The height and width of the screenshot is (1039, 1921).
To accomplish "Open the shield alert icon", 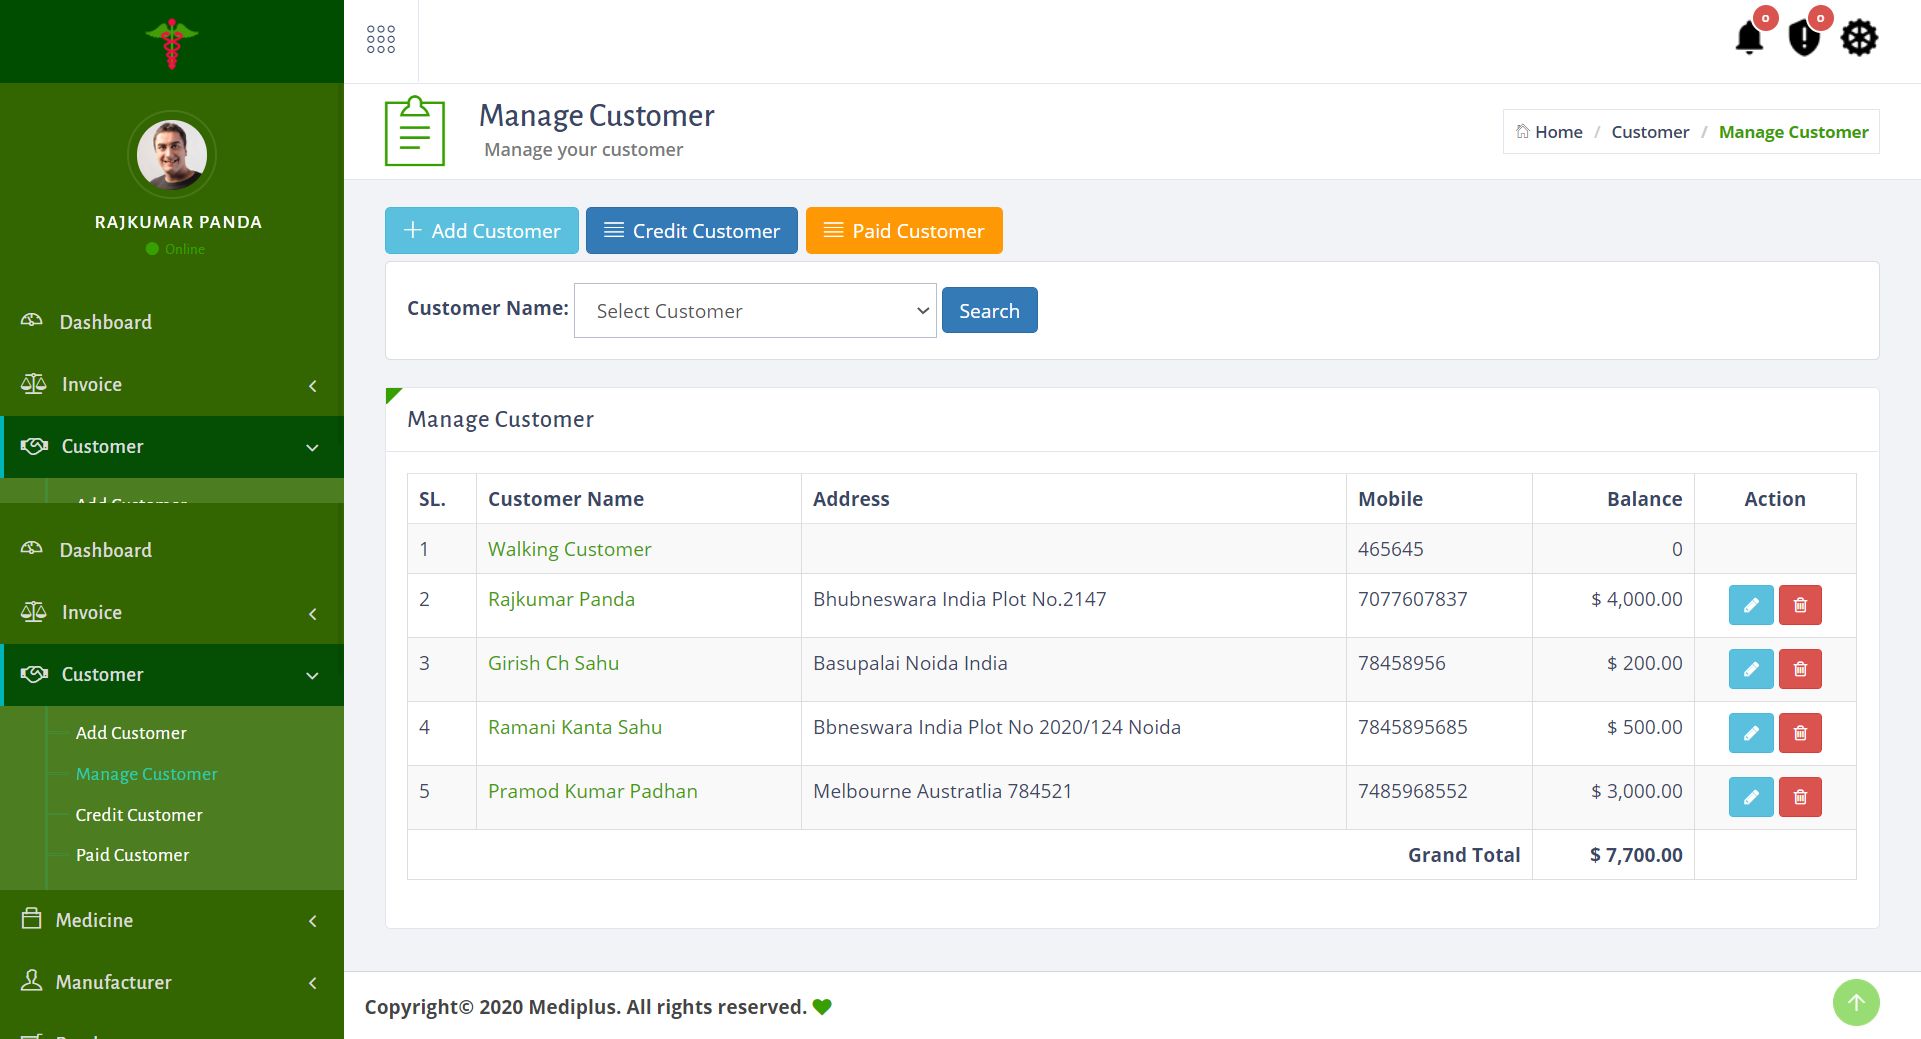I will pyautogui.click(x=1803, y=39).
